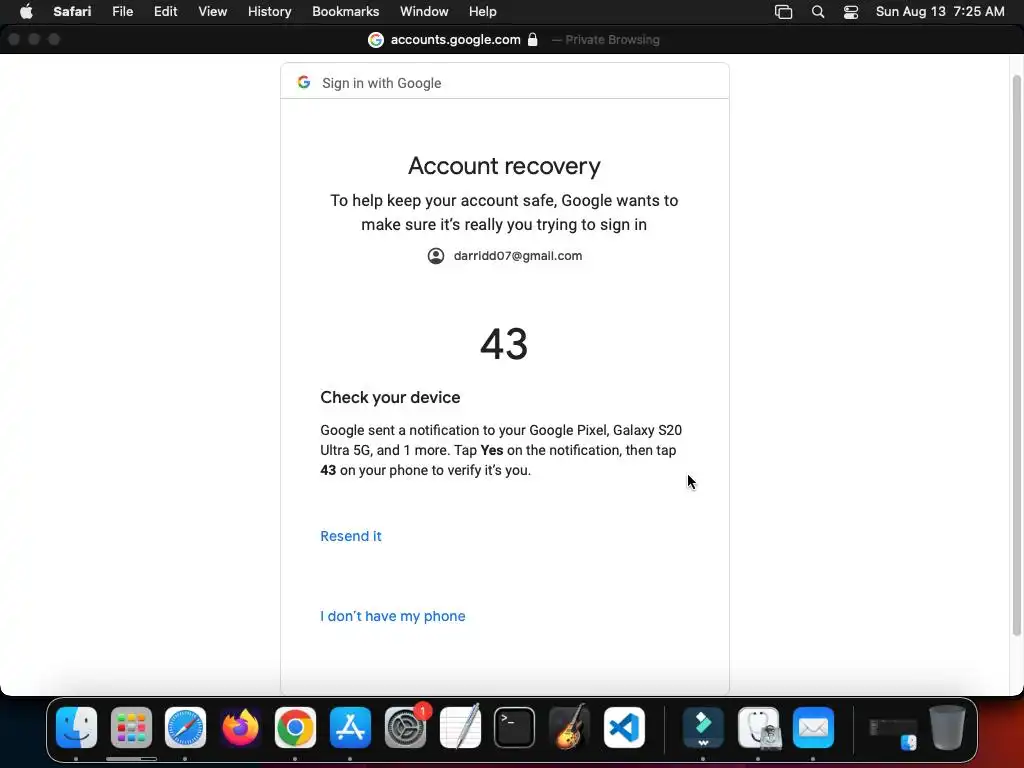1024x768 pixels.
Task: Click the Stage Manager windows icon in menu bar
Action: coord(783,12)
